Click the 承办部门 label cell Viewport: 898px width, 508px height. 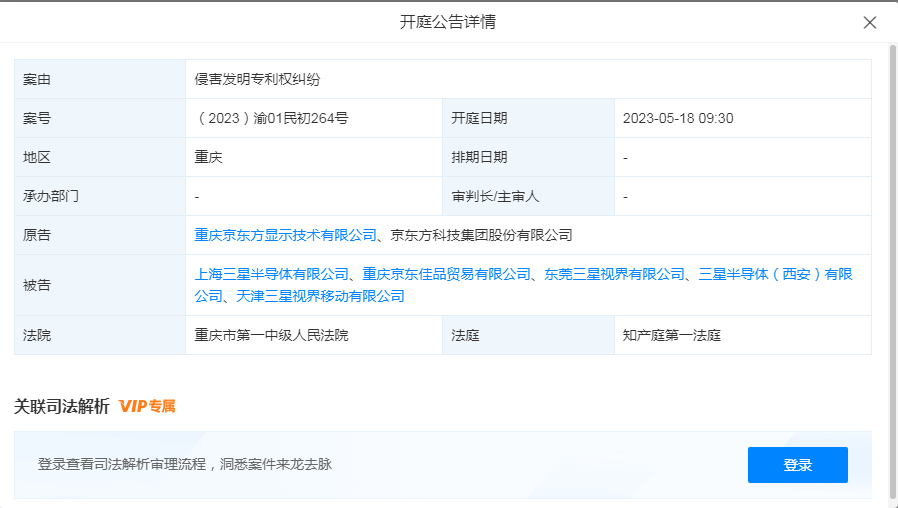click(100, 196)
